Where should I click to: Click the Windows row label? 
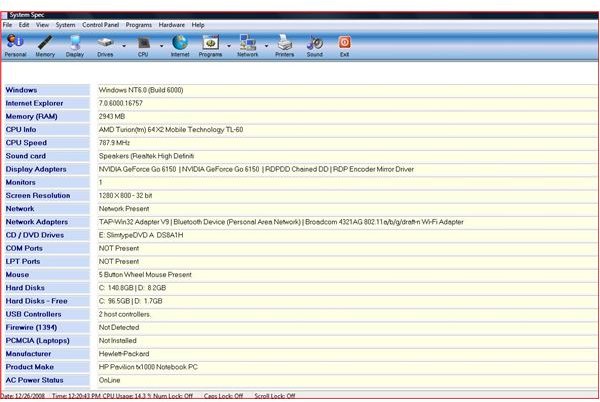coord(21,90)
